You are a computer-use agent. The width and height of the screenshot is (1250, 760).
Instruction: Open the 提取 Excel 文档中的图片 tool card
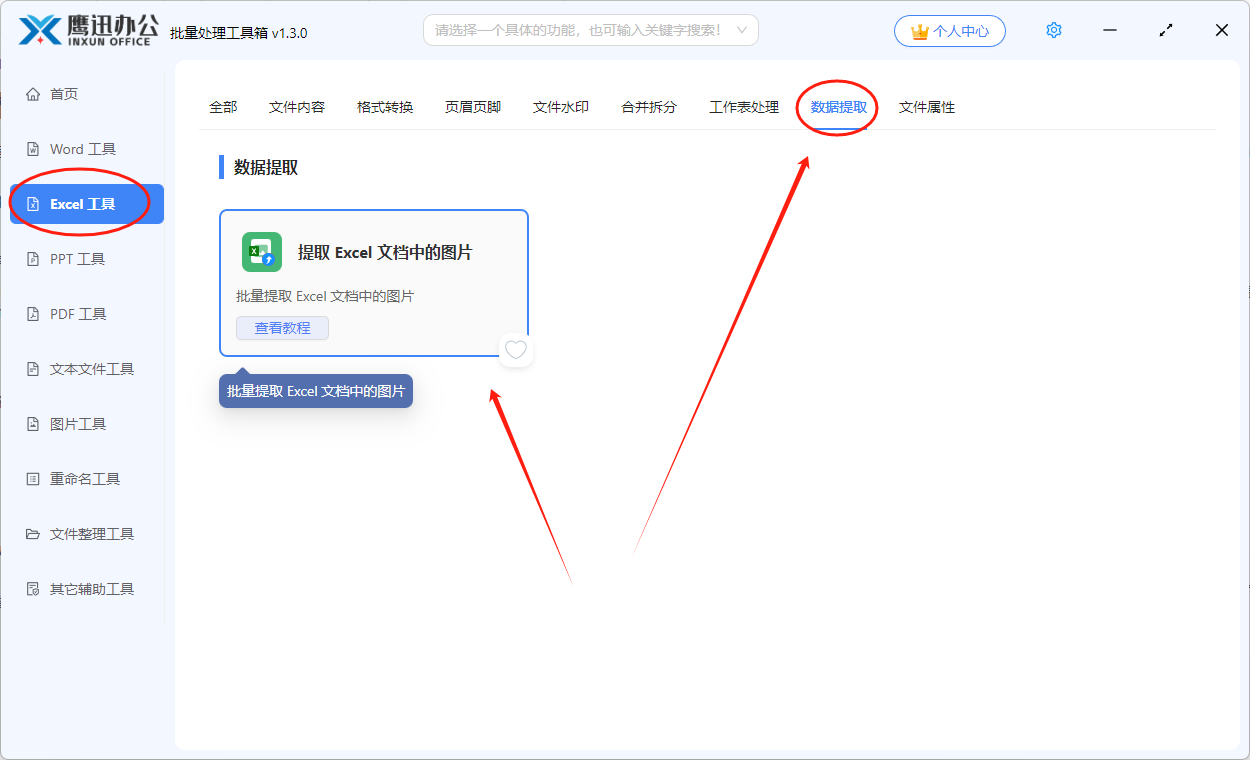(x=374, y=252)
